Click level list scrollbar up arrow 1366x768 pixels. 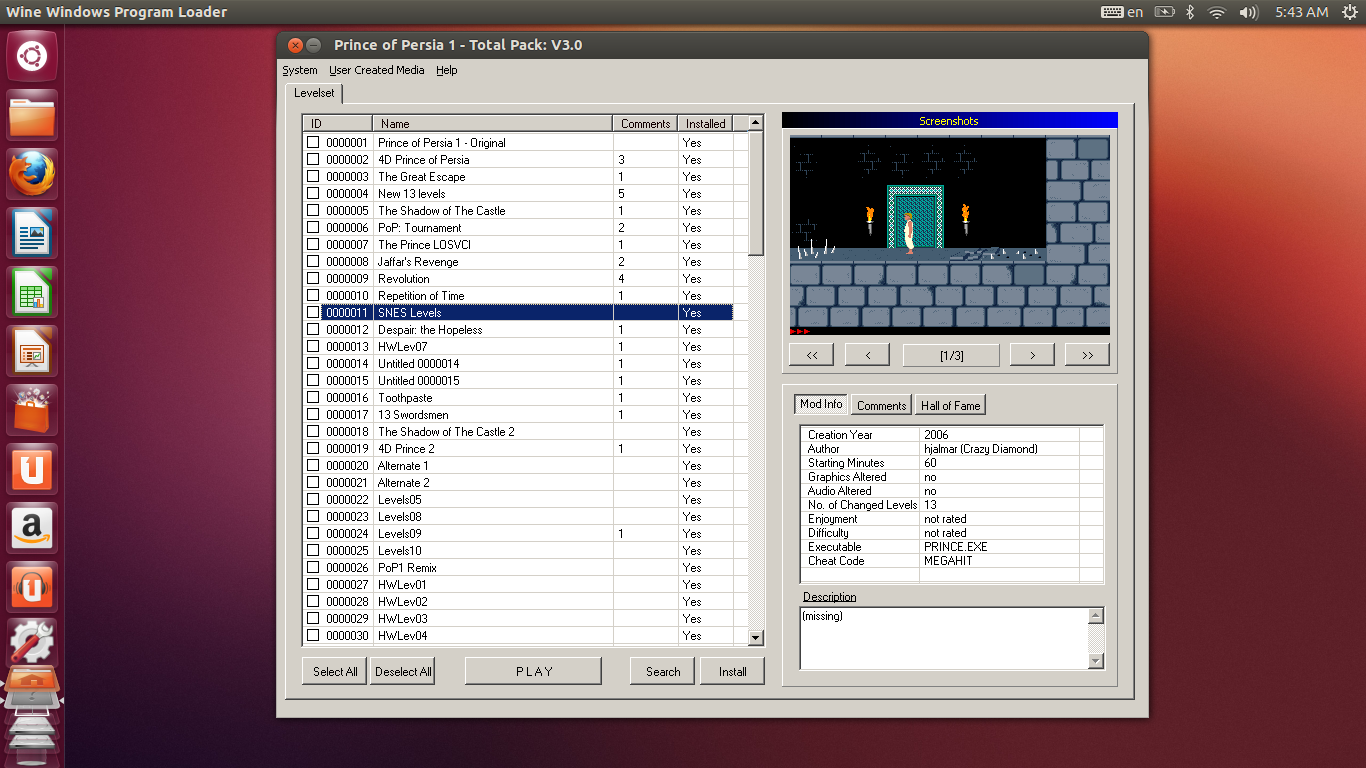(756, 123)
